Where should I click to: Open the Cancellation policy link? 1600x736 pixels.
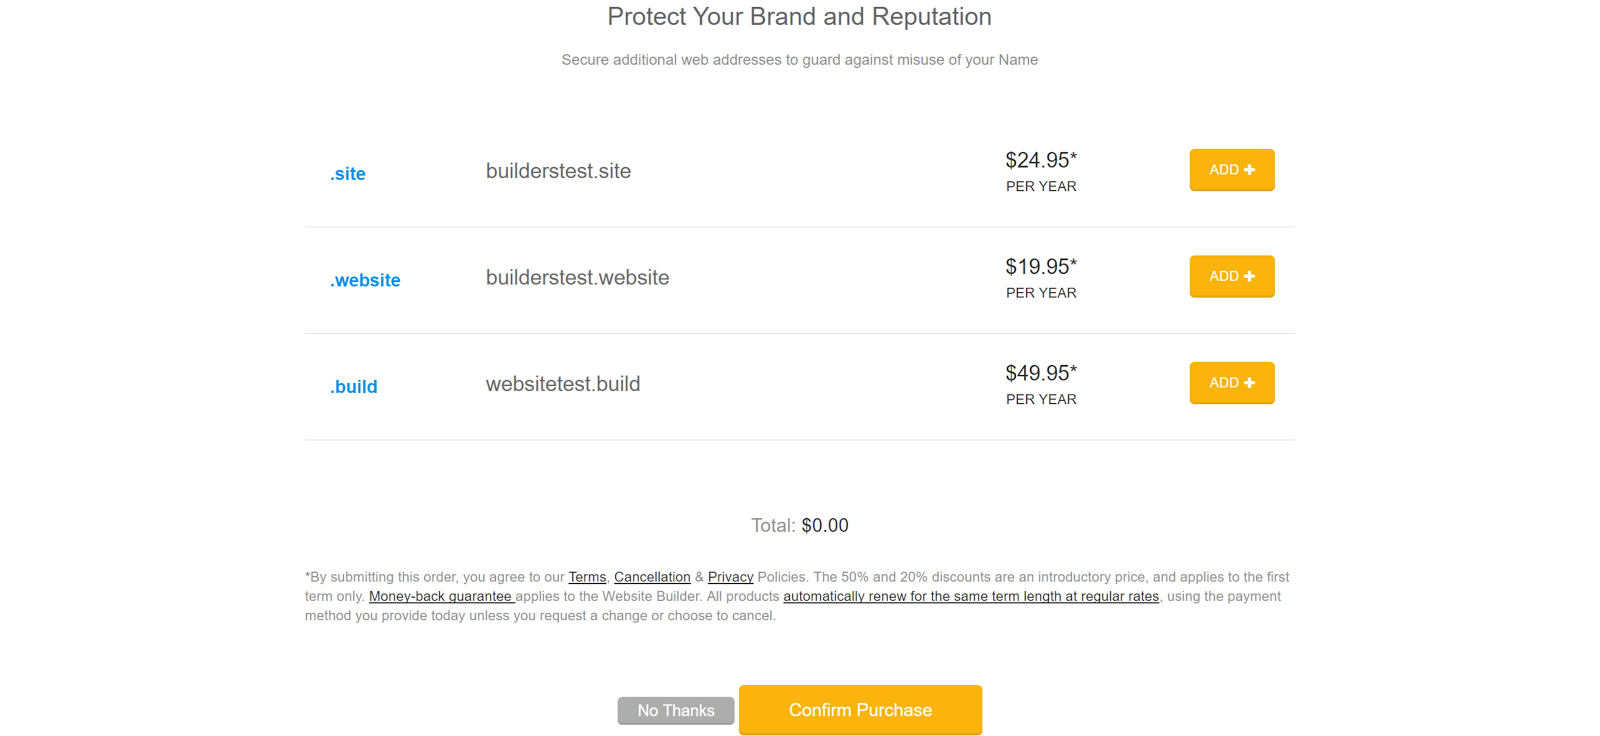click(652, 577)
